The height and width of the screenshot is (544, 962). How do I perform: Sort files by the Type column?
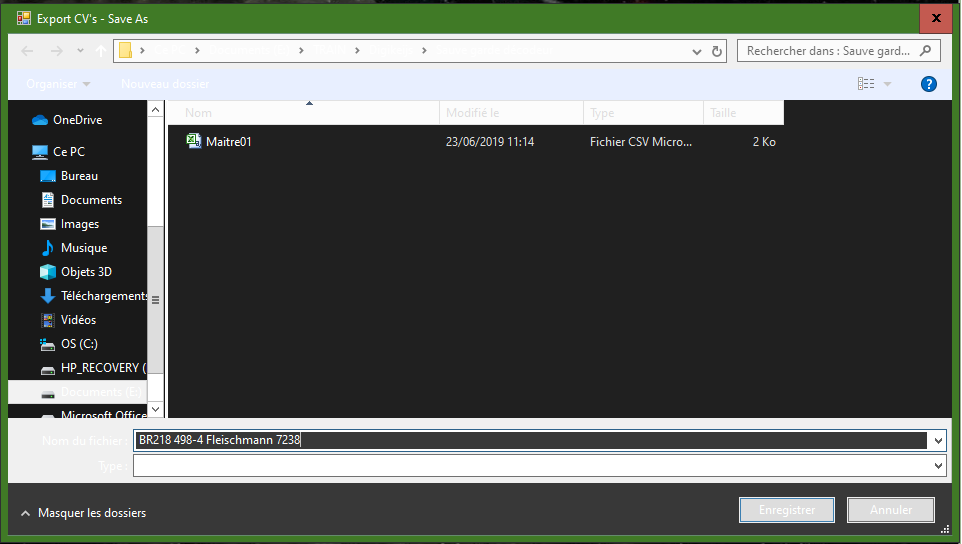643,113
